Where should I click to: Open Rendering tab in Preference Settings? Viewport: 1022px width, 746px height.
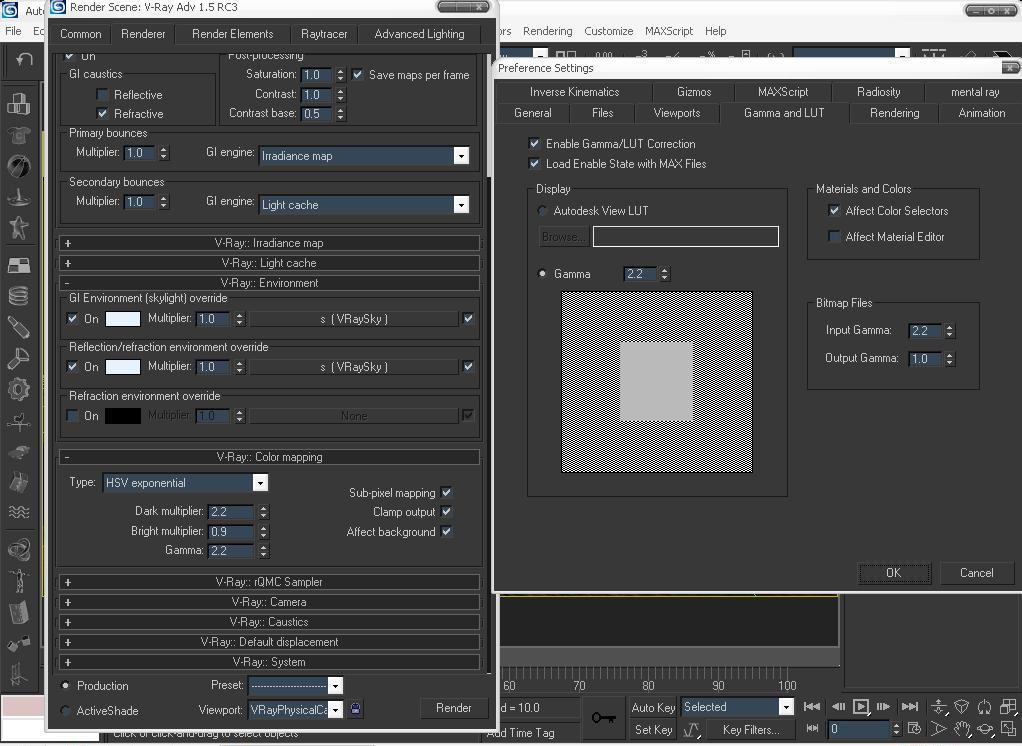[894, 113]
